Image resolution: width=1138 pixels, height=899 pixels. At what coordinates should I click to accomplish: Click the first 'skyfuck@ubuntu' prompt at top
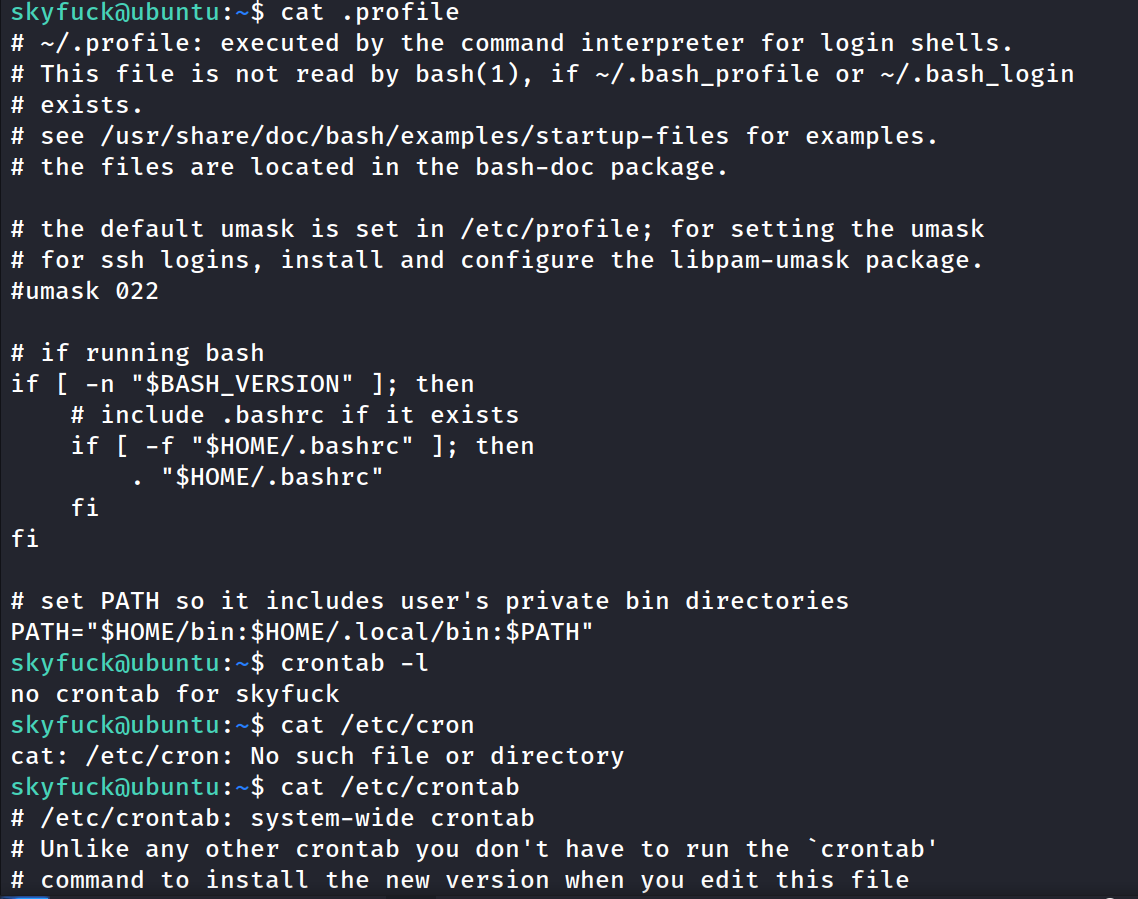tap(114, 13)
